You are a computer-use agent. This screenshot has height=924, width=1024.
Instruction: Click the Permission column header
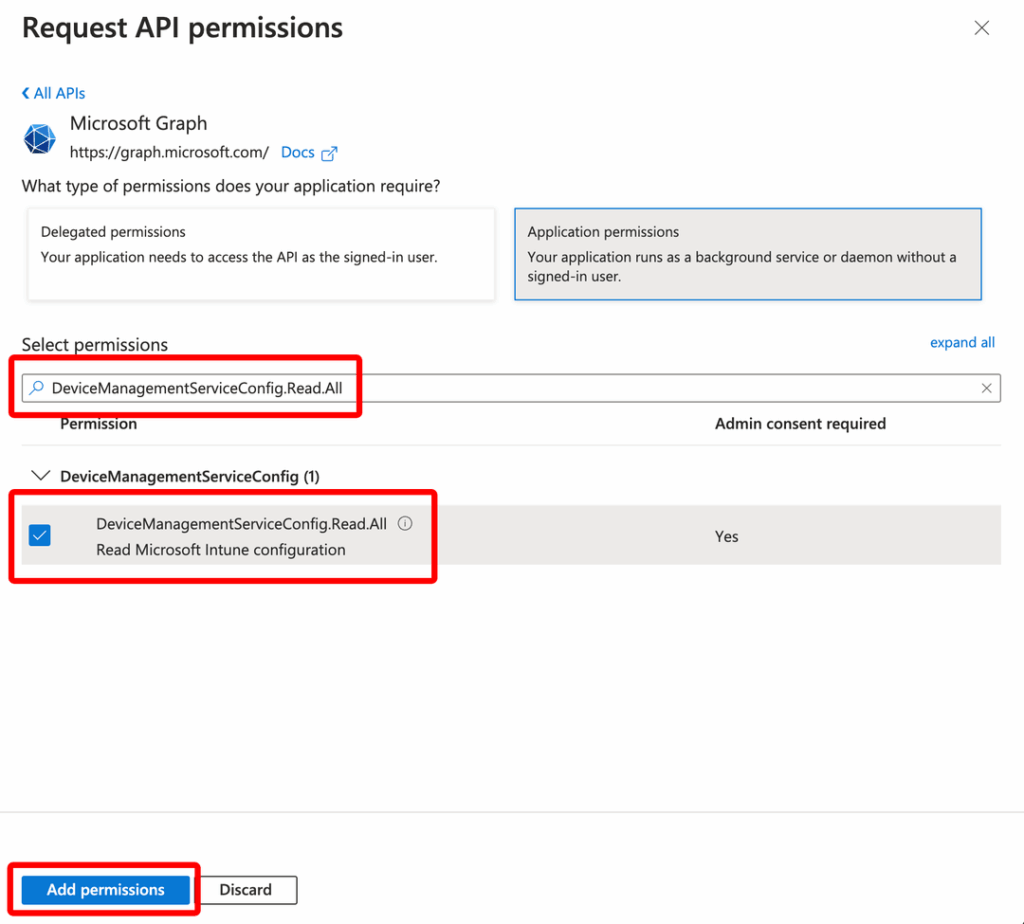(98, 423)
